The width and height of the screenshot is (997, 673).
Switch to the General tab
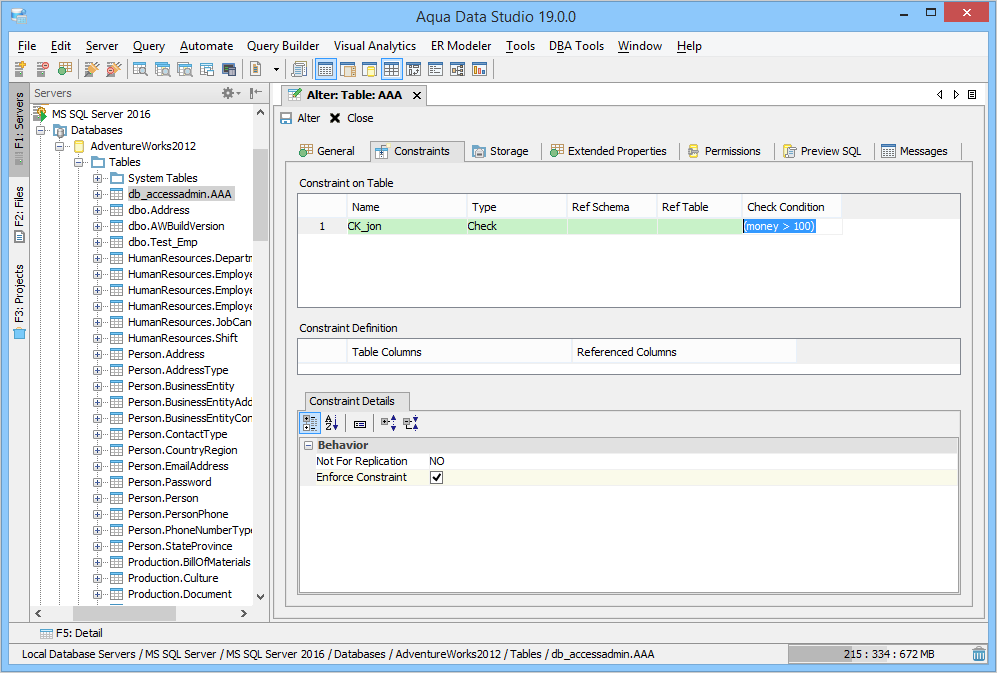click(327, 151)
